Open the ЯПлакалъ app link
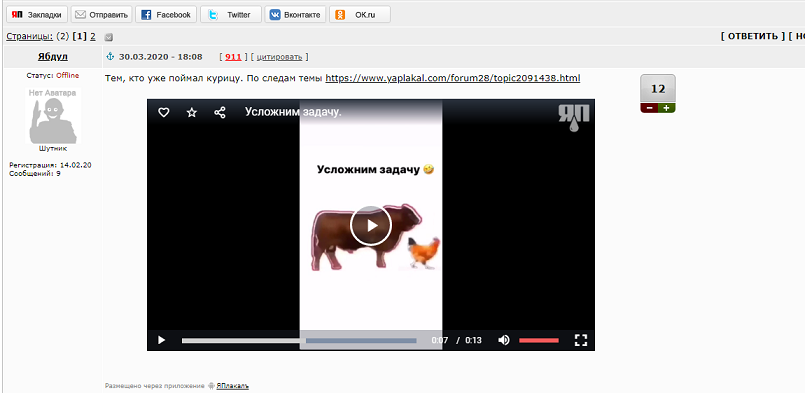The width and height of the screenshot is (805, 393). coord(233,385)
